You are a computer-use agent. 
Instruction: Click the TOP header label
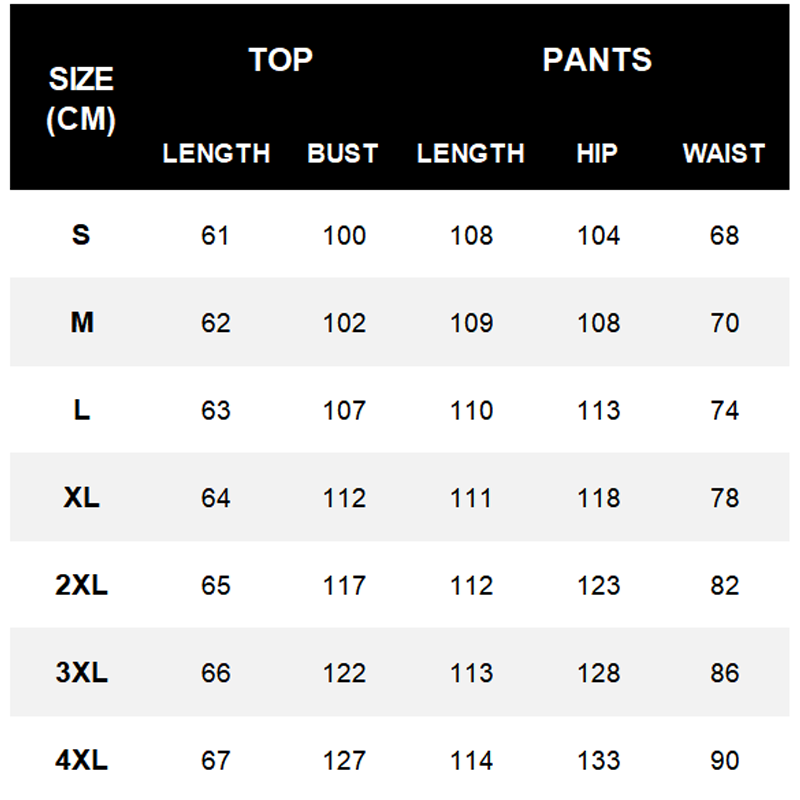(x=280, y=60)
